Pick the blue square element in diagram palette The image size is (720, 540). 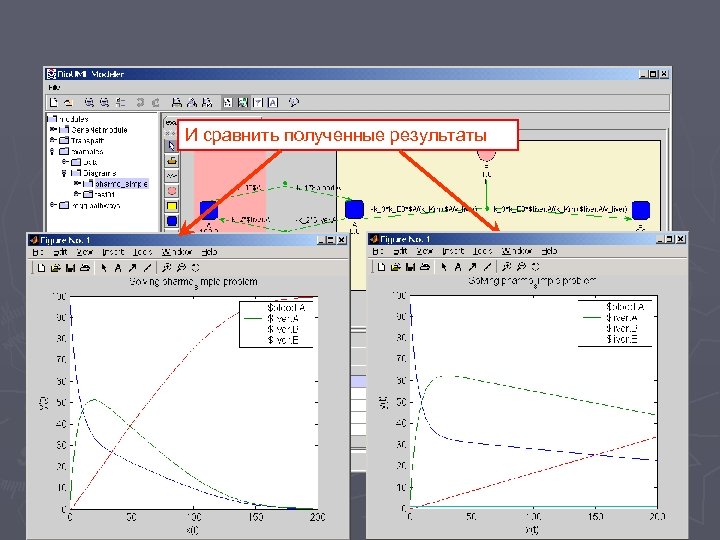click(x=171, y=221)
